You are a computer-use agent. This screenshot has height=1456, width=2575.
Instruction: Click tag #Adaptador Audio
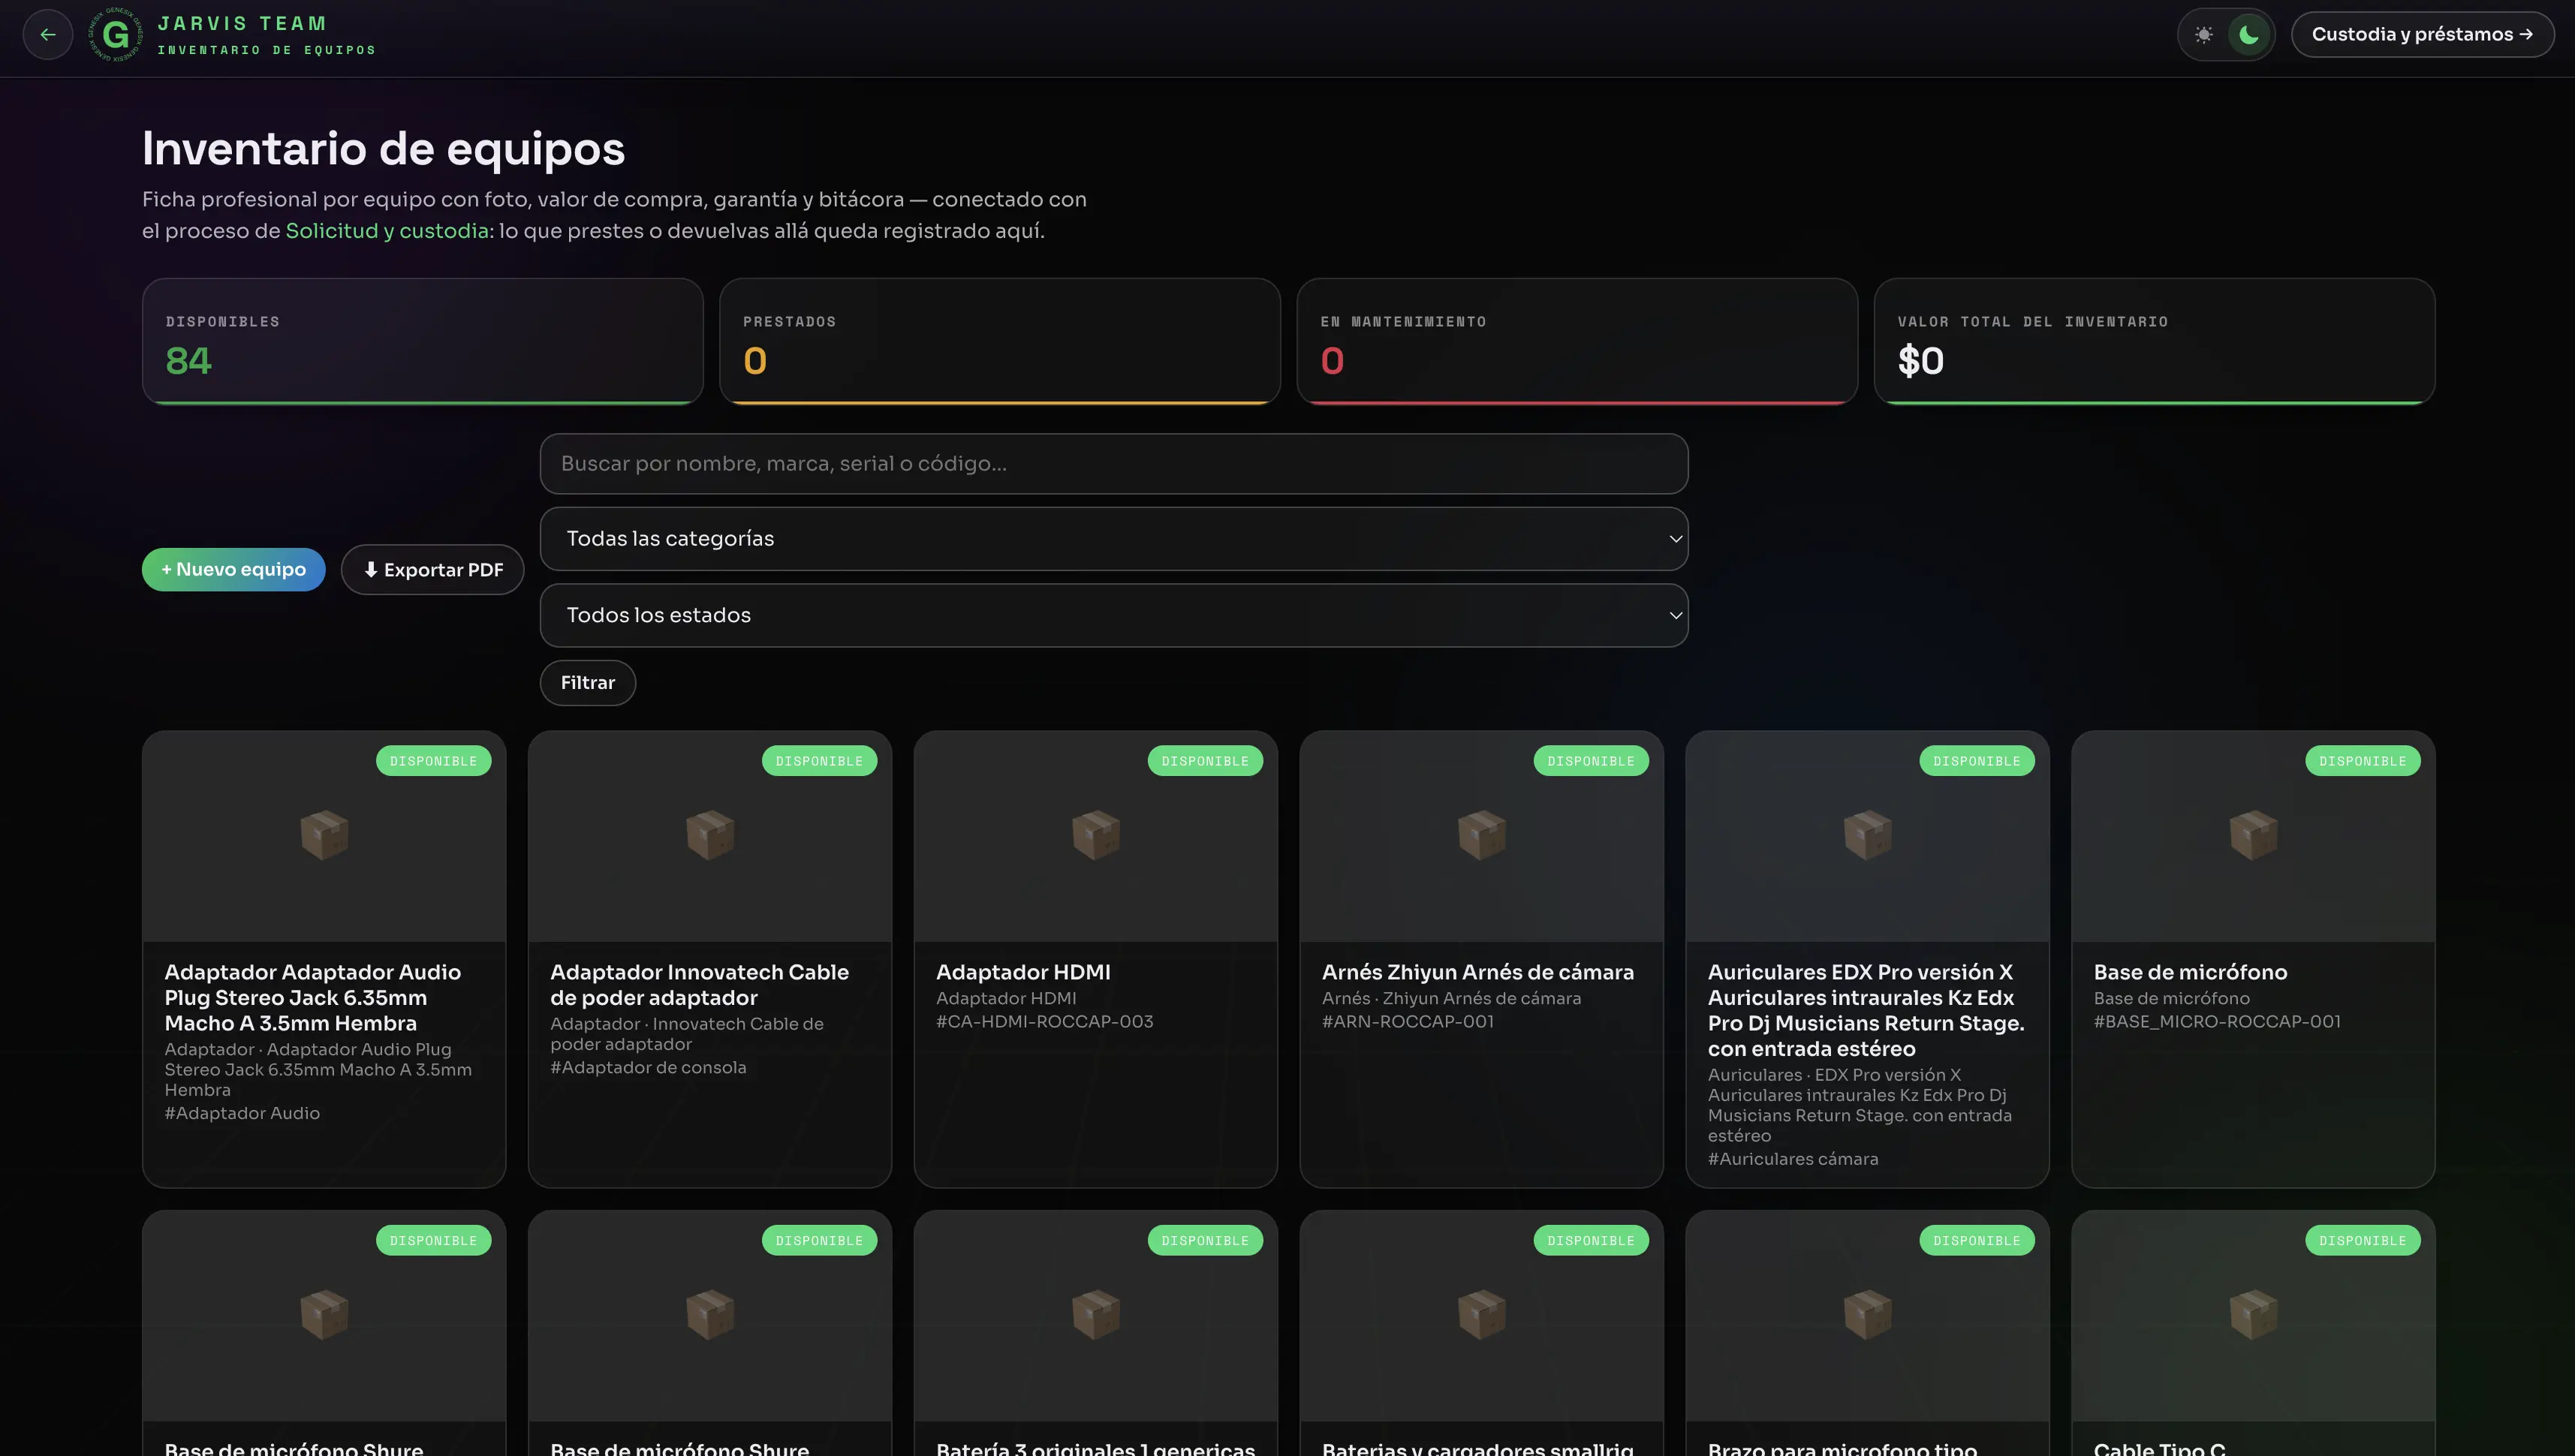[242, 1114]
